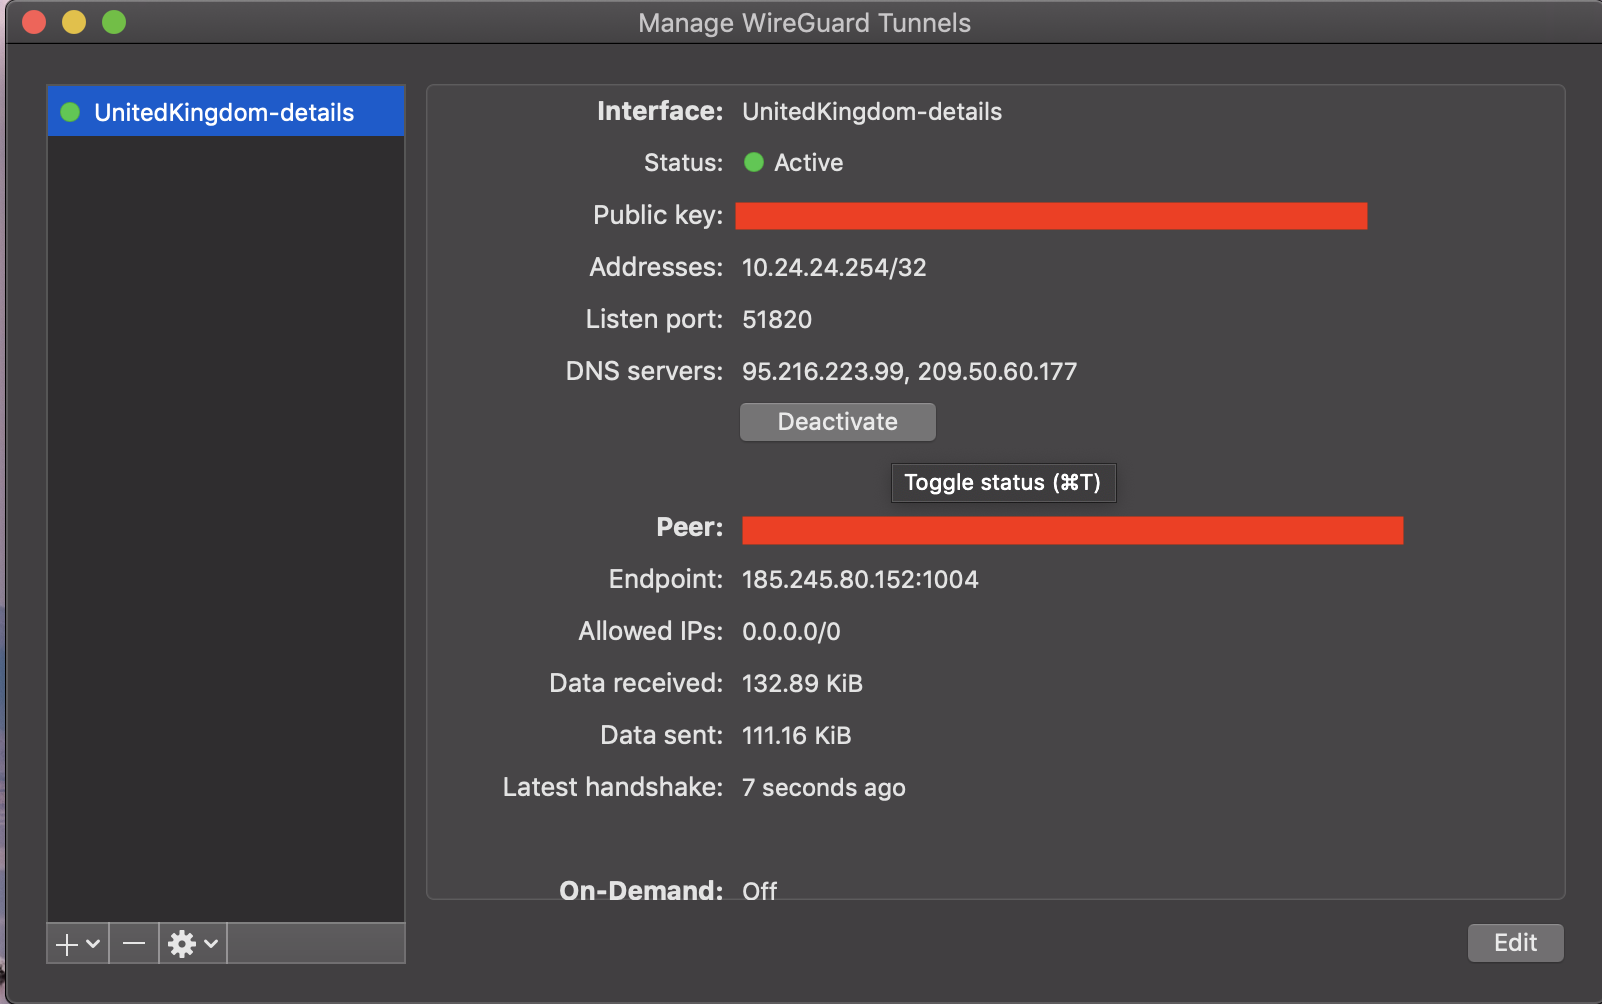Remove selected tunnel with minus button
This screenshot has height=1004, width=1602.
pyautogui.click(x=134, y=944)
